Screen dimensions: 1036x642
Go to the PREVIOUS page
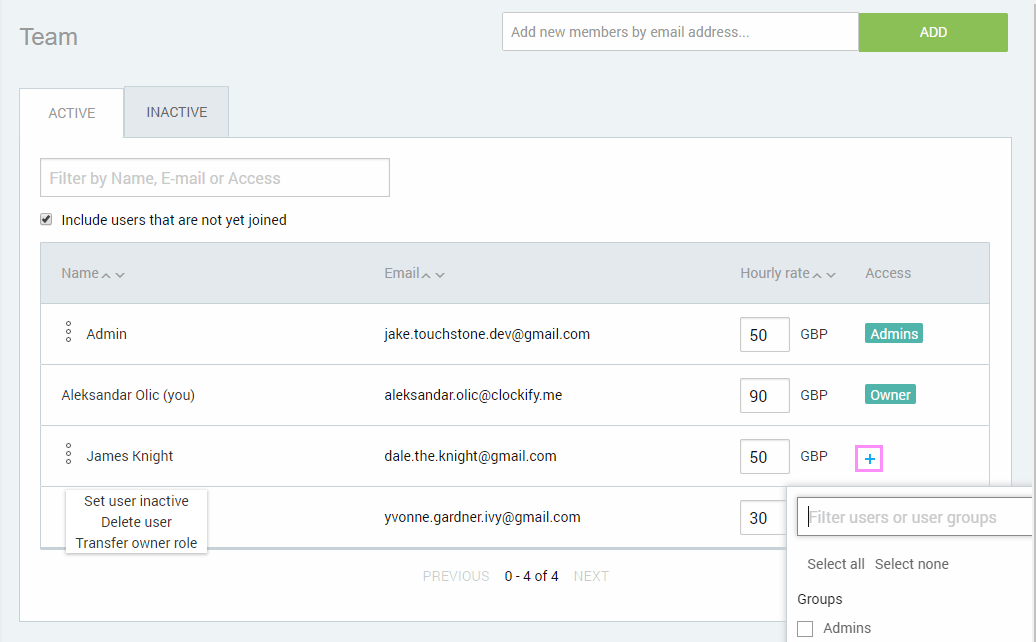click(x=456, y=577)
